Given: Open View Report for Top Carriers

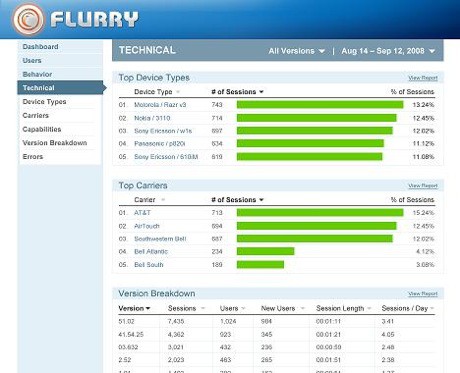Looking at the screenshot, I should pos(423,186).
